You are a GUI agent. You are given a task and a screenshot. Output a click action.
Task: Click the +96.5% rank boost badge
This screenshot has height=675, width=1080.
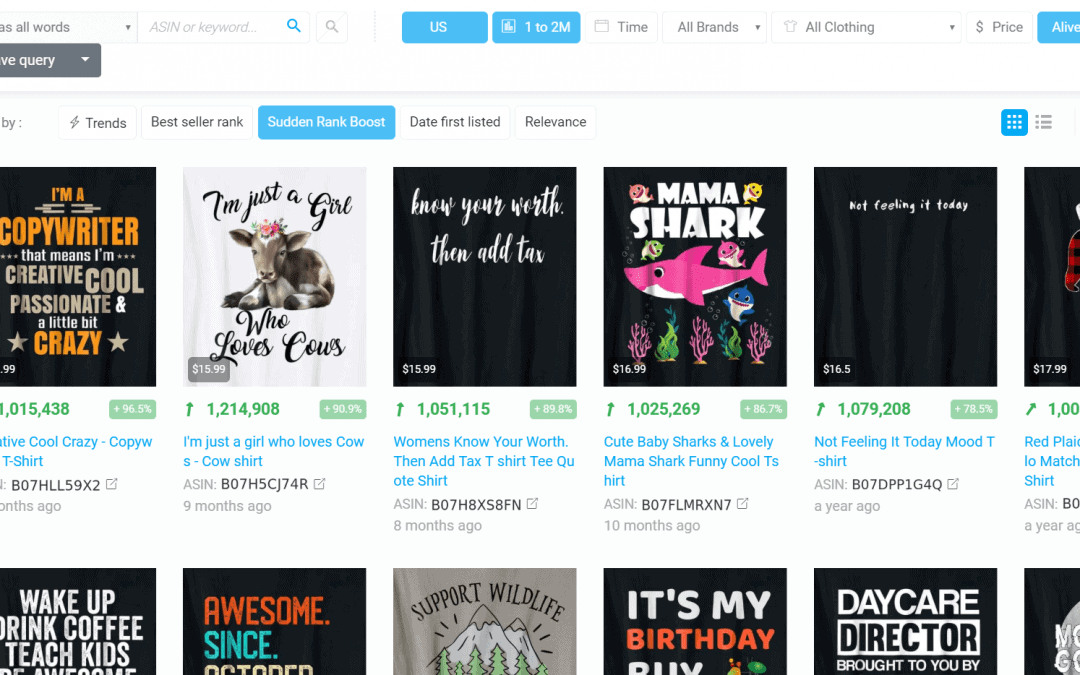click(132, 409)
